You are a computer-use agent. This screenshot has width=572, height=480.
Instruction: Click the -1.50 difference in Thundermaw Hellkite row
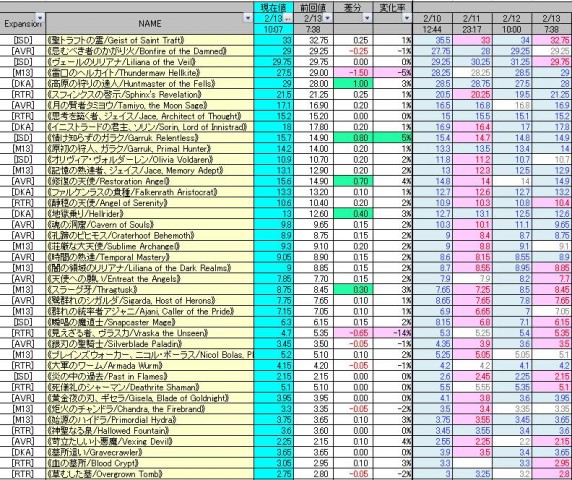click(x=353, y=73)
